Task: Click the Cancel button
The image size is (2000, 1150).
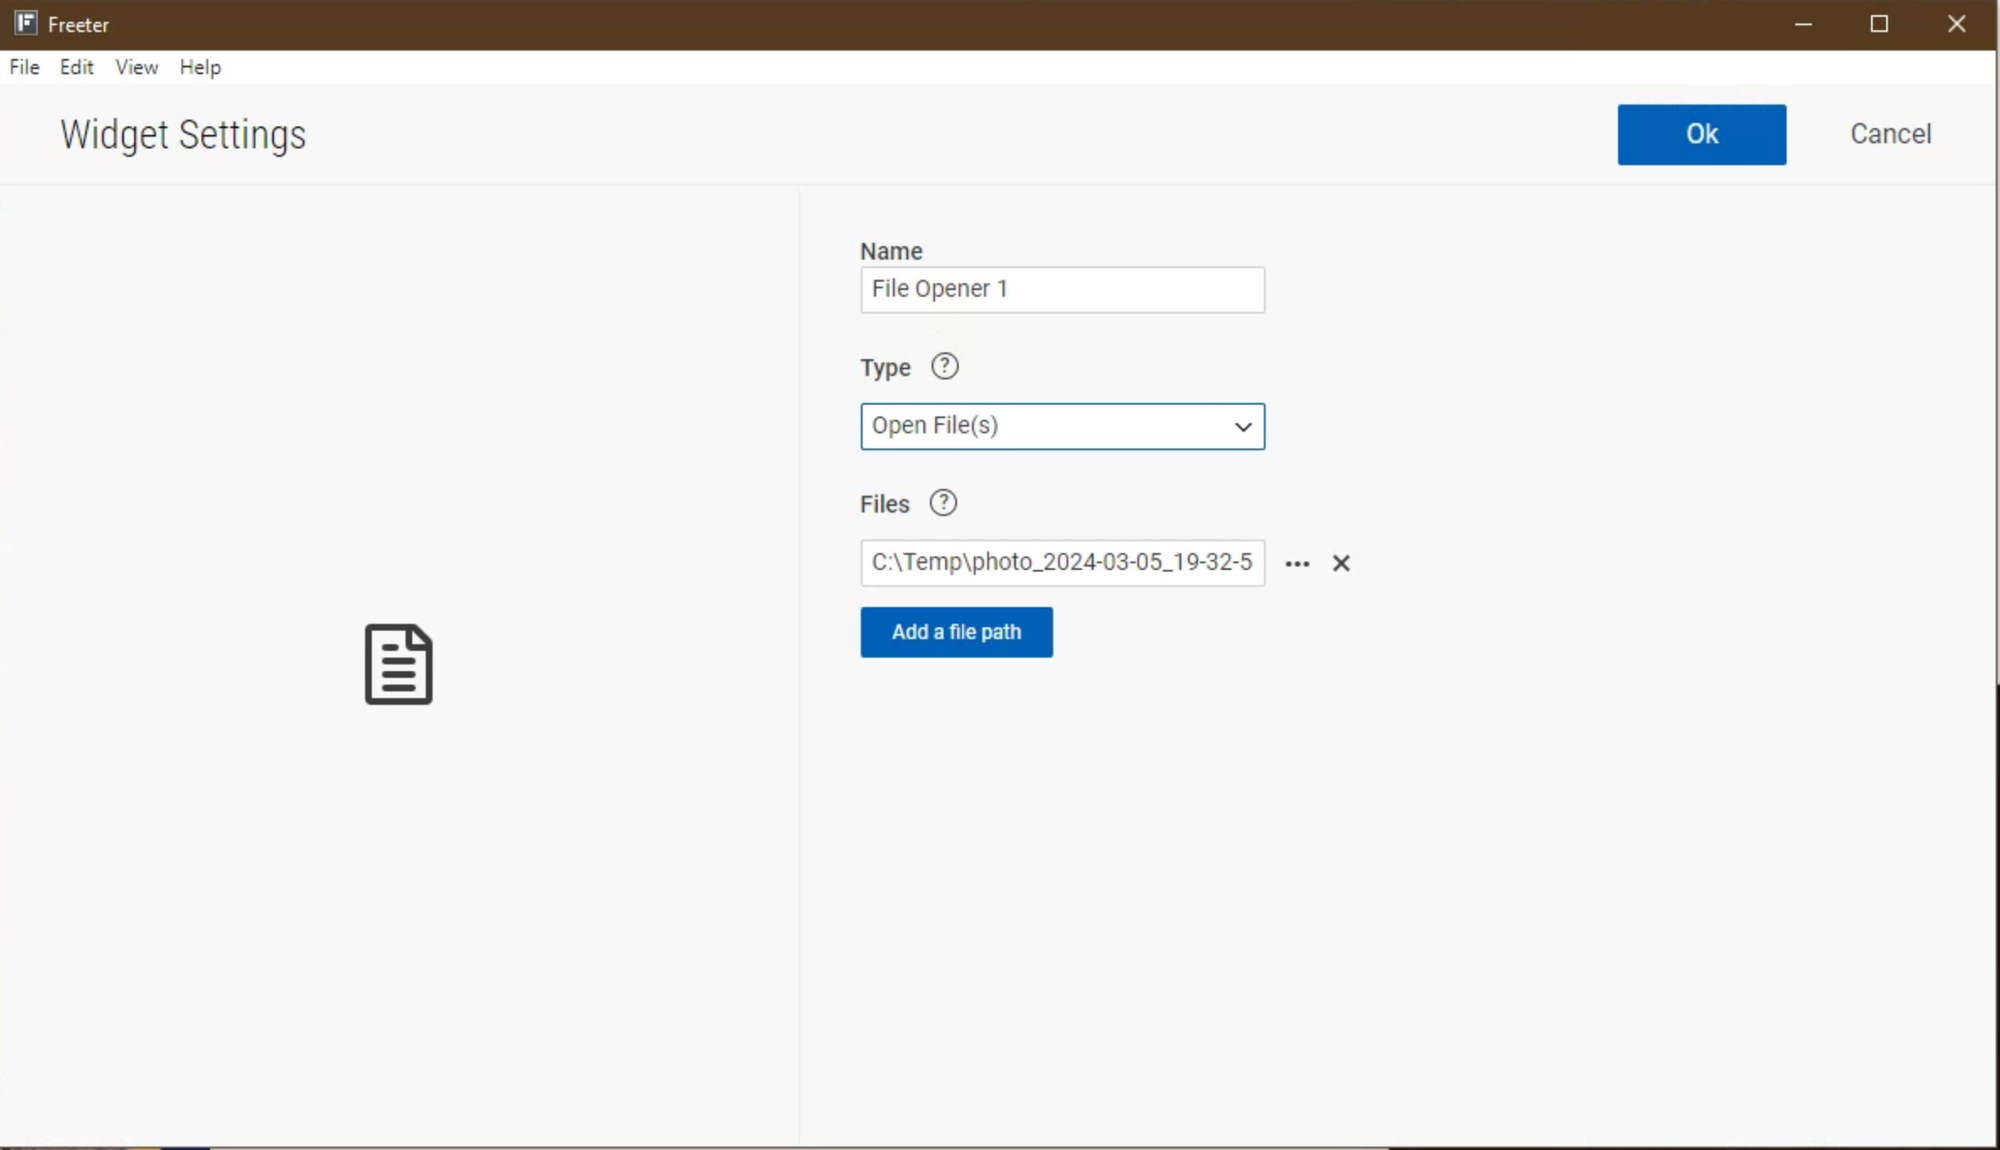Action: pyautogui.click(x=1890, y=134)
